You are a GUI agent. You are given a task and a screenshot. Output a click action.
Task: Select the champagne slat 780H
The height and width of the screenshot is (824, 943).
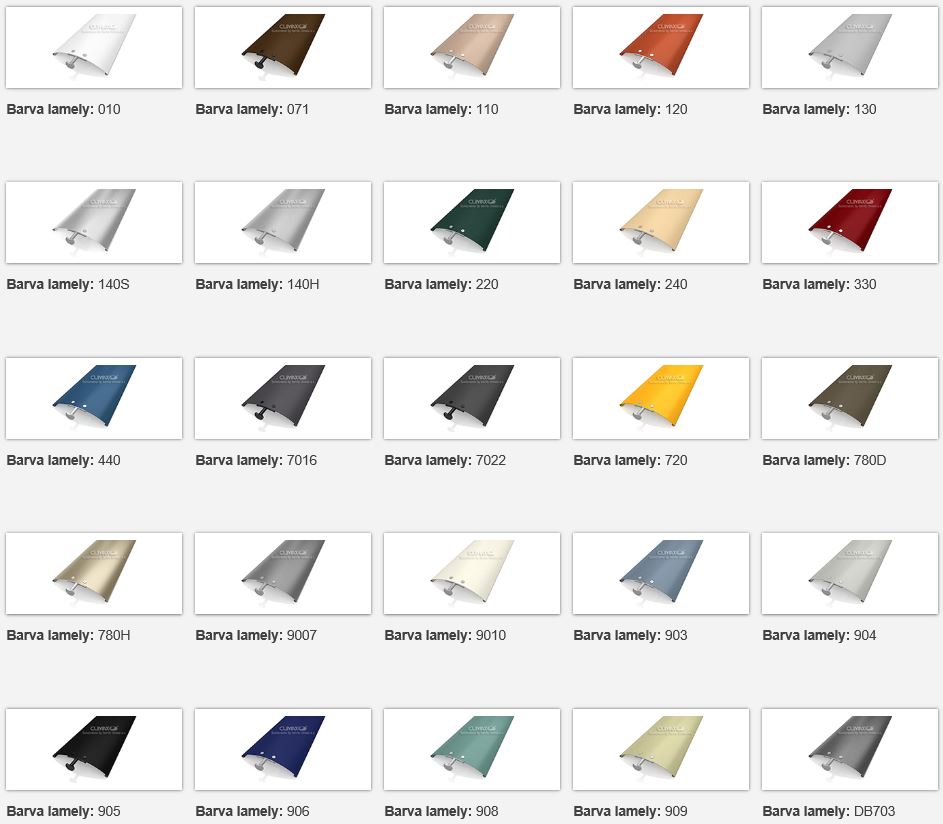94,573
